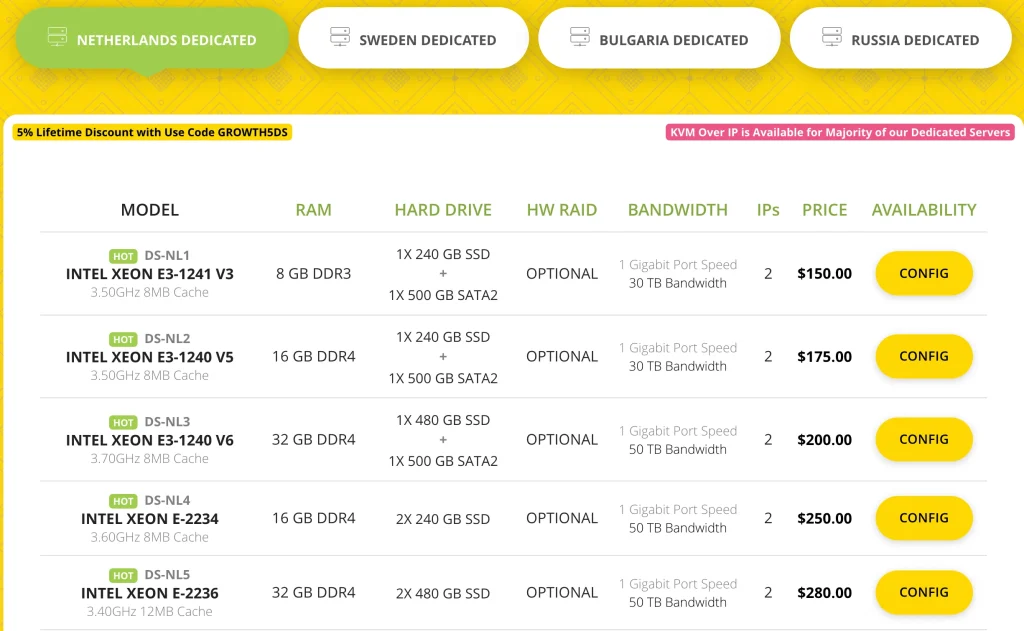Click the BANDWIDTH column header

(x=678, y=210)
